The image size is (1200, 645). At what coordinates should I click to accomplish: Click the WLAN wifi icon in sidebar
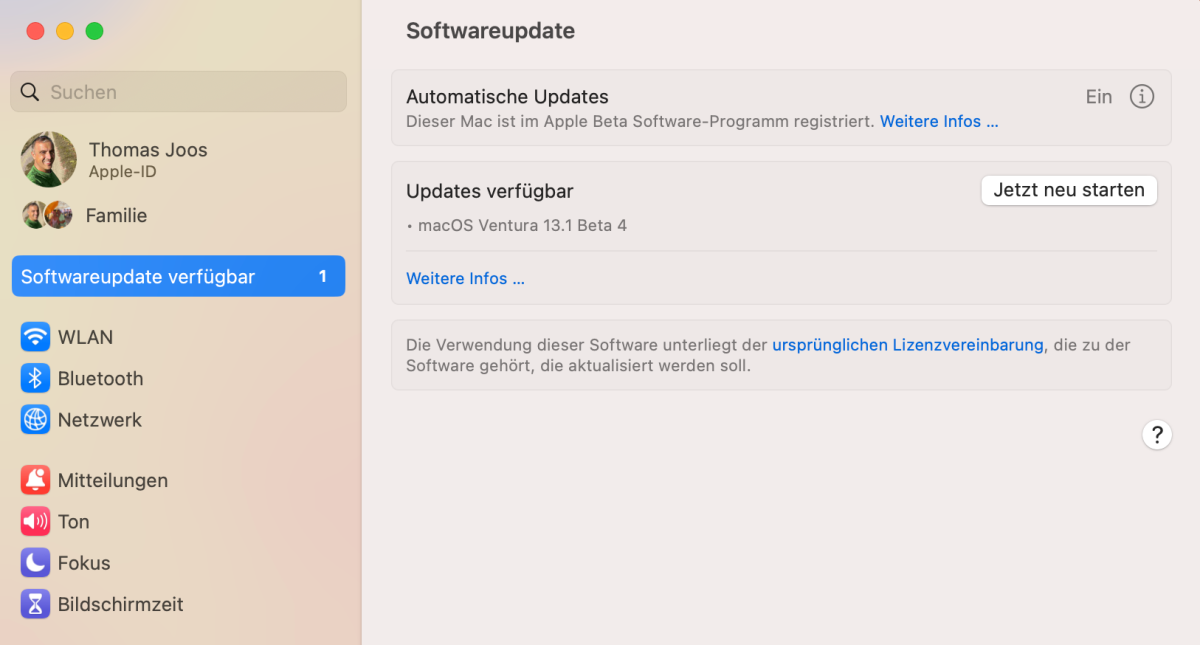click(35, 337)
